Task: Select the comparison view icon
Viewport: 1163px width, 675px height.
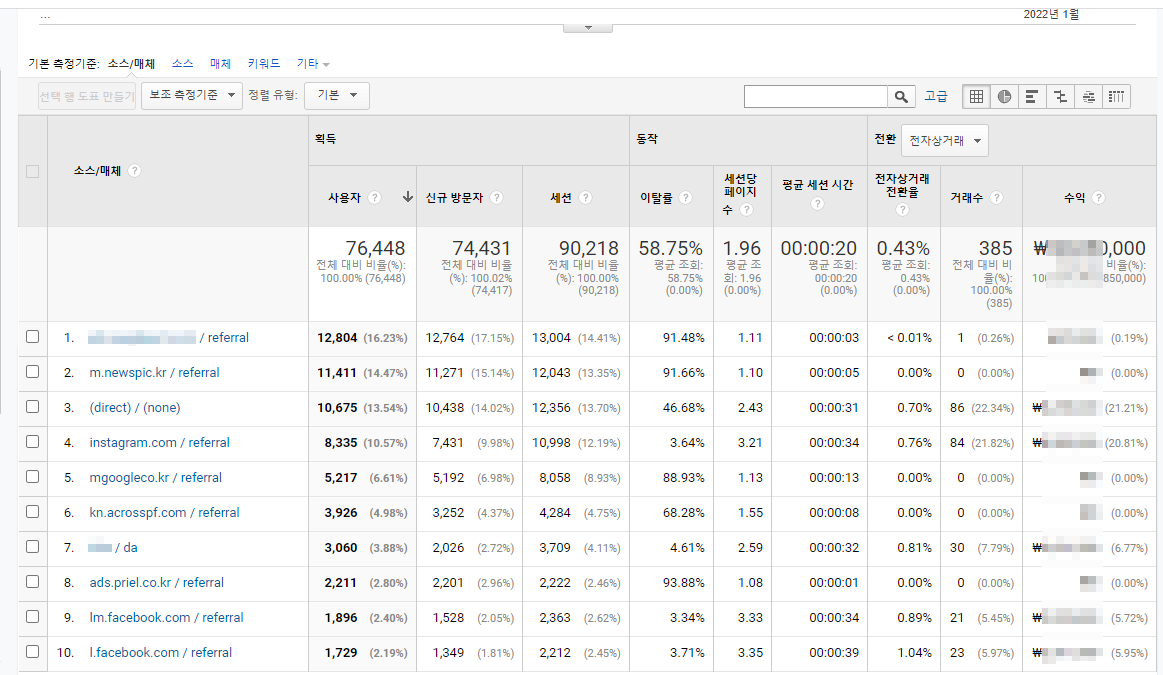Action: 1060,97
